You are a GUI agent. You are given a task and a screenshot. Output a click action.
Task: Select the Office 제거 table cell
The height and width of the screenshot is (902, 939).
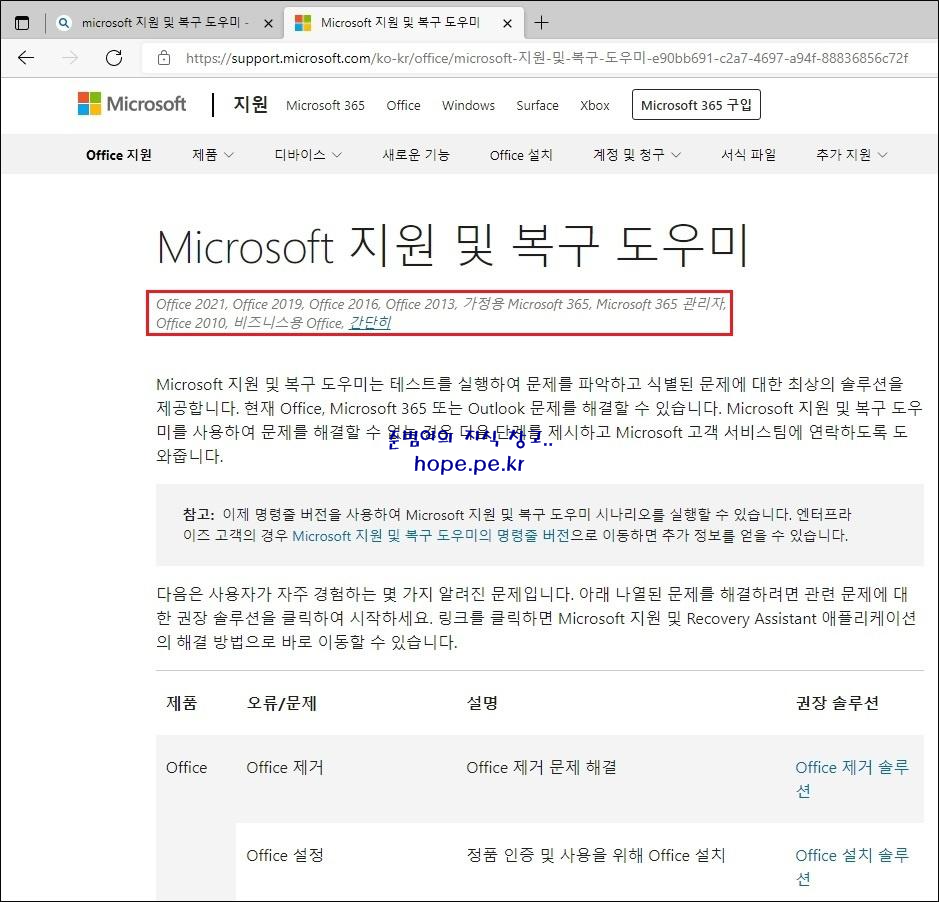[x=285, y=768]
